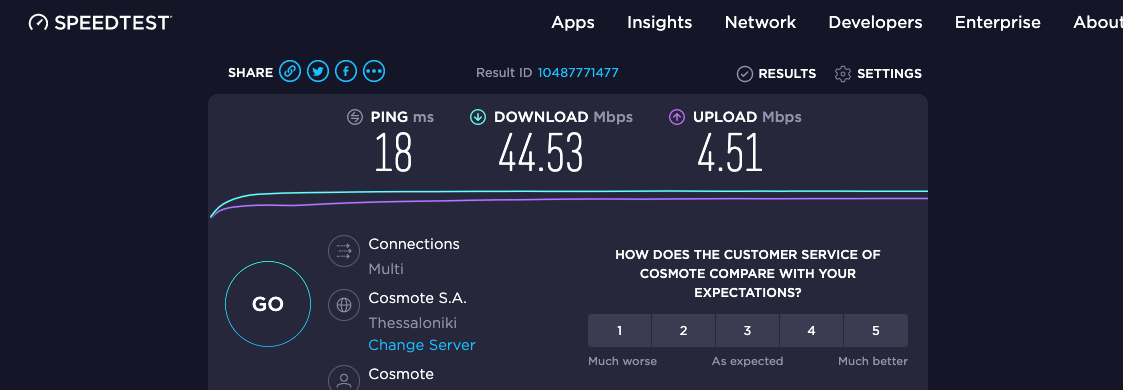Click the Connections multi icon
Image resolution: width=1123 pixels, height=390 pixels.
coord(344,251)
